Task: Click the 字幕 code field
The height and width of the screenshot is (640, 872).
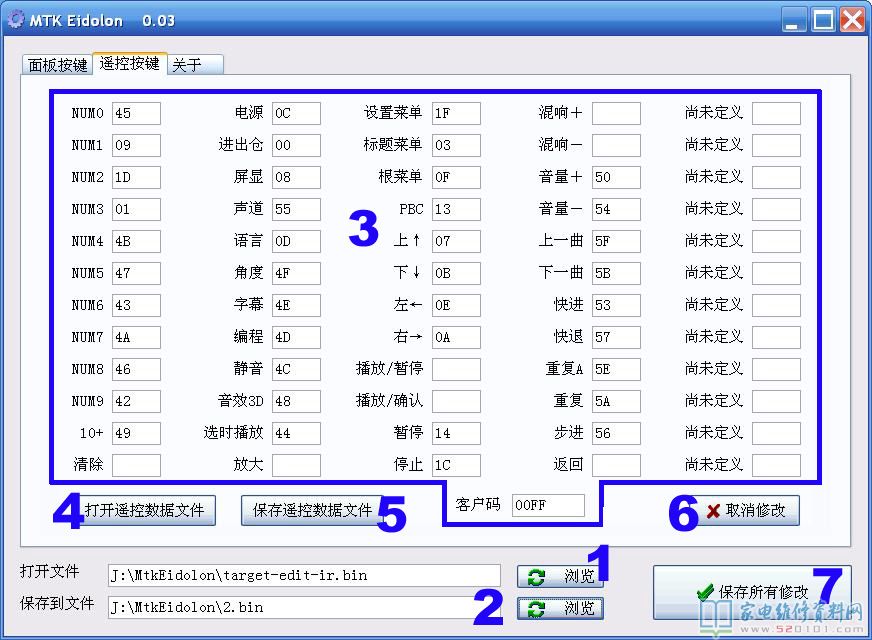Action: tap(296, 305)
